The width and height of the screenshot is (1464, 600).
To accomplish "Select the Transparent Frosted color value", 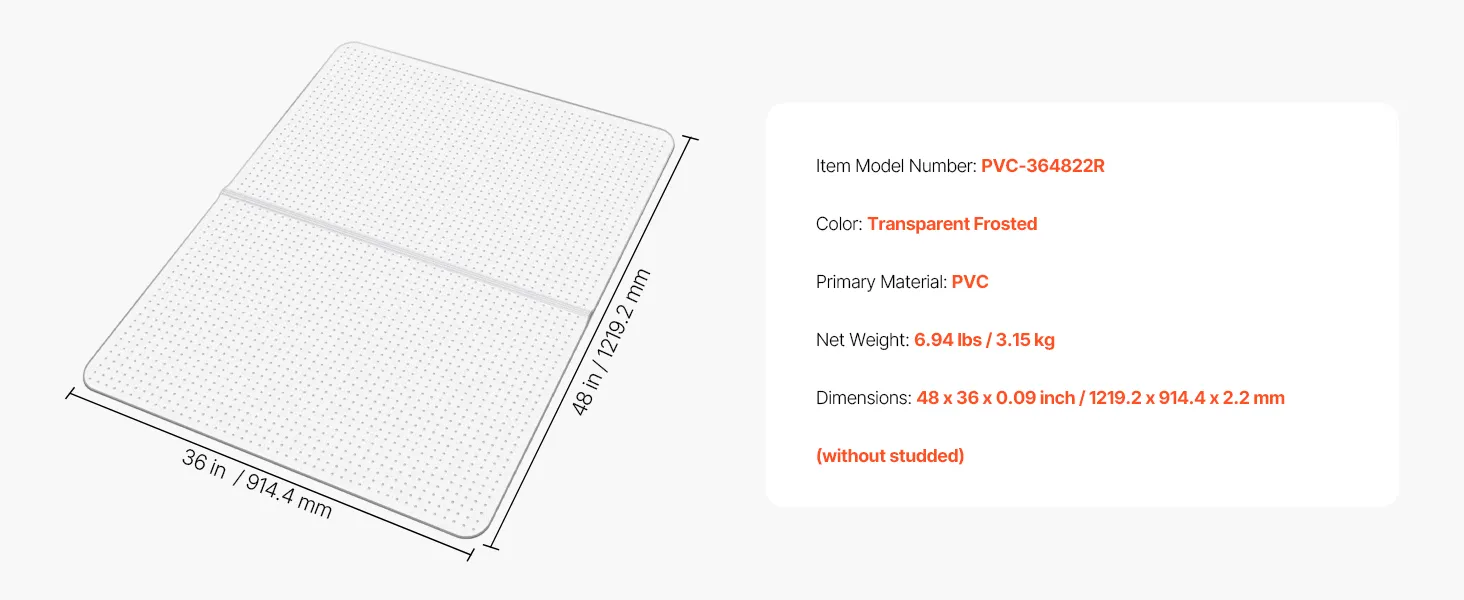I will tap(952, 224).
